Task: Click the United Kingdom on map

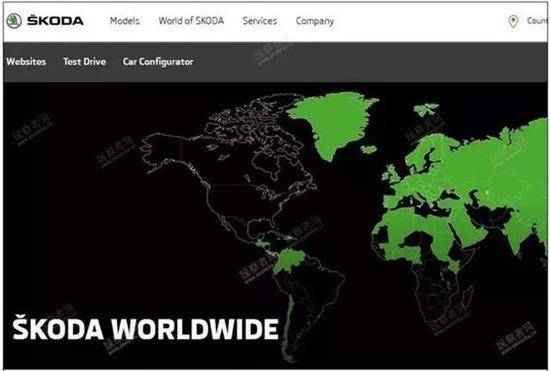Action: [391, 174]
